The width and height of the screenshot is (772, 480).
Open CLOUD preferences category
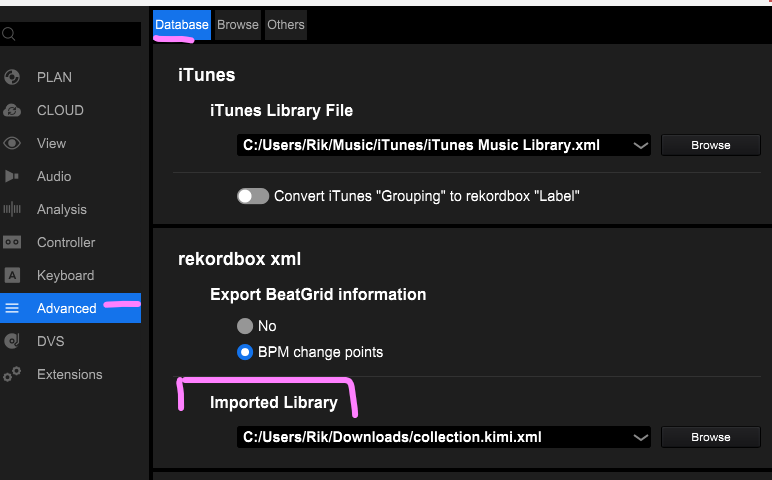click(60, 110)
